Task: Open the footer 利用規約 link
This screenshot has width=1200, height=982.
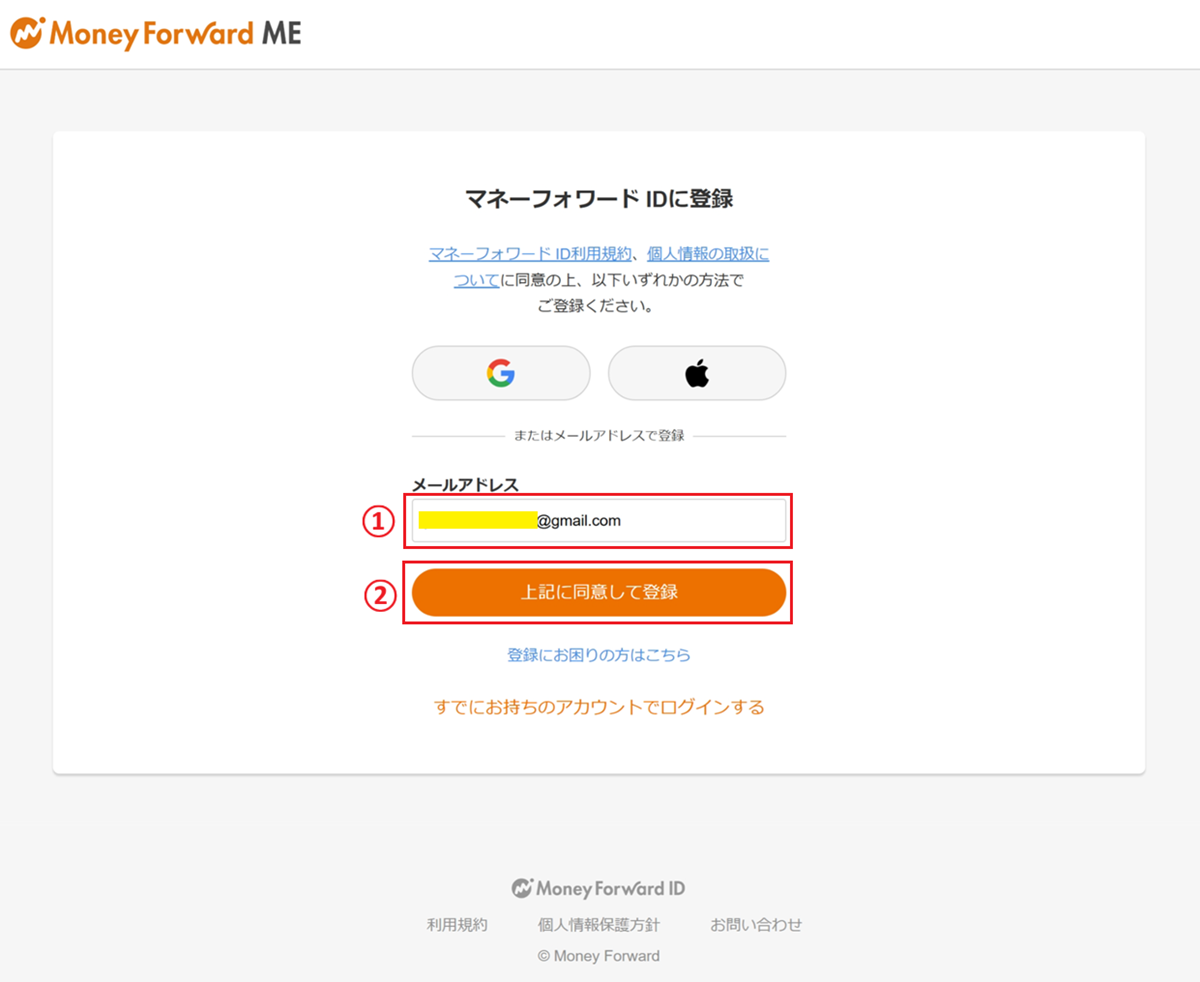Action: [457, 924]
